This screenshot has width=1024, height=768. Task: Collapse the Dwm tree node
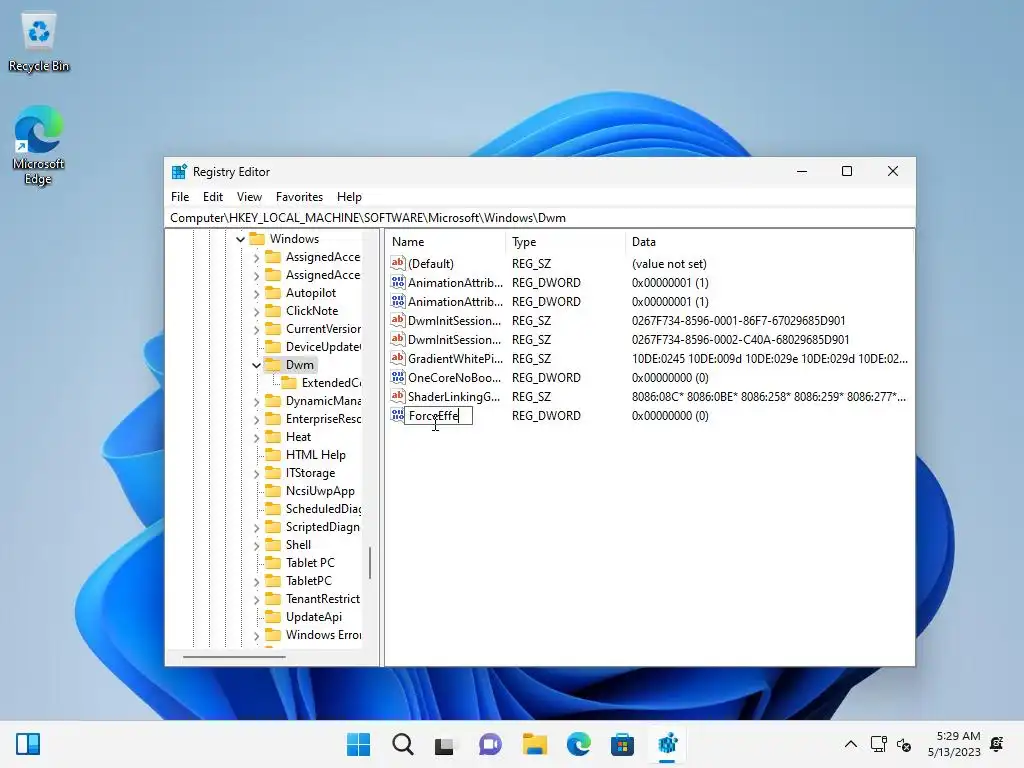tap(257, 365)
